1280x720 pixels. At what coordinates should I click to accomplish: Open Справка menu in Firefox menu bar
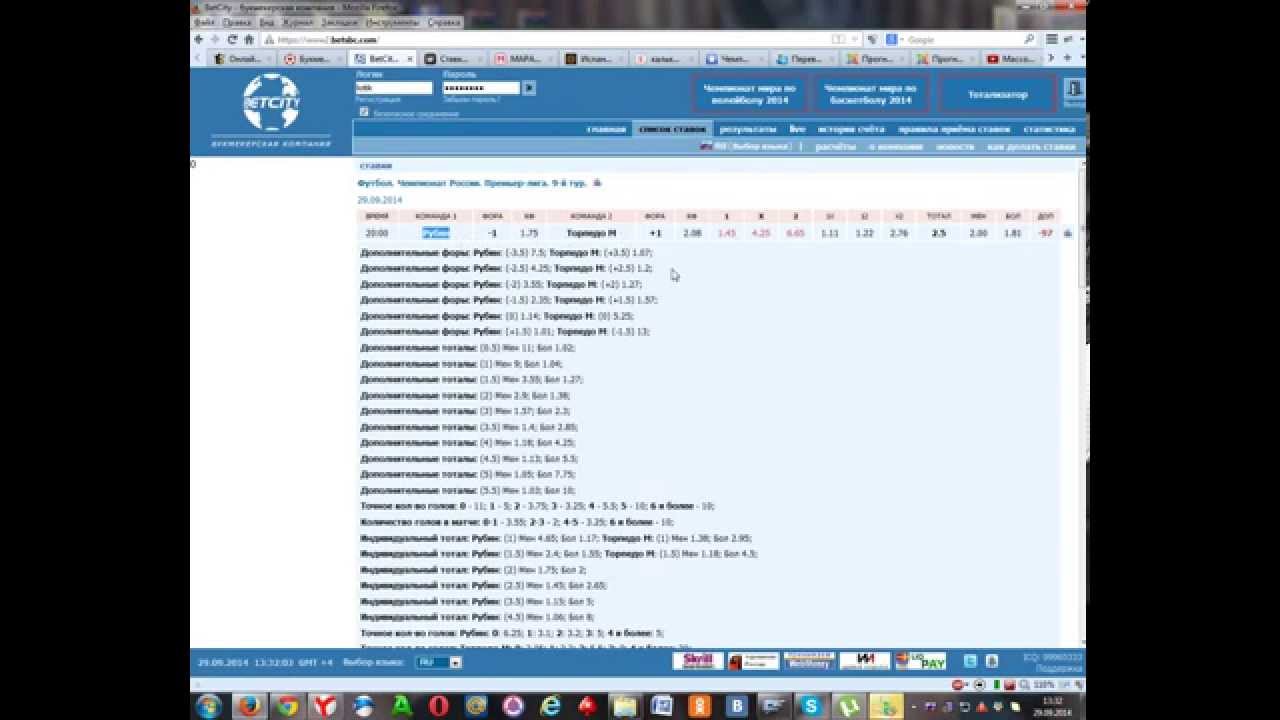(x=444, y=21)
